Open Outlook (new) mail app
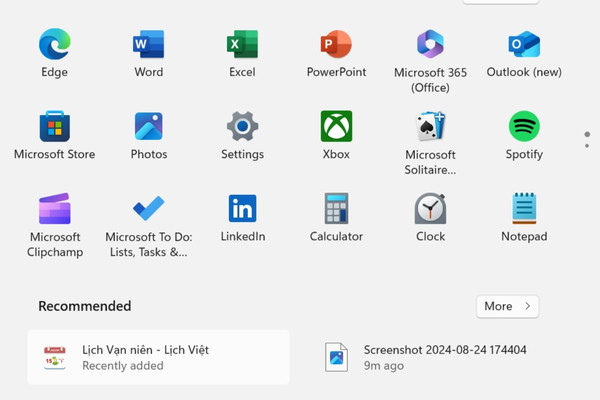 524,44
